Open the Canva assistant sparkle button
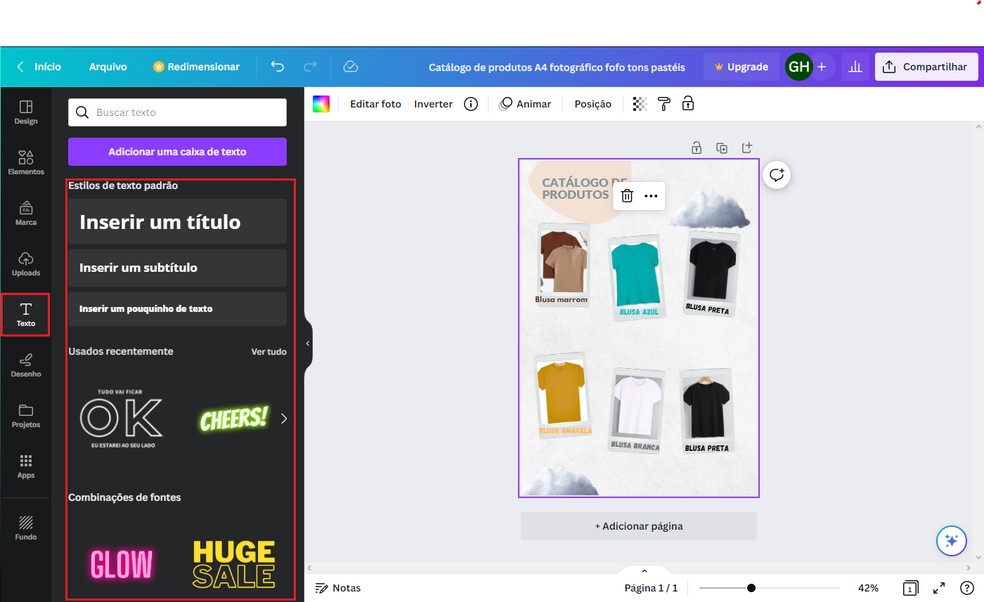Image resolution: width=984 pixels, height=602 pixels. tap(951, 540)
